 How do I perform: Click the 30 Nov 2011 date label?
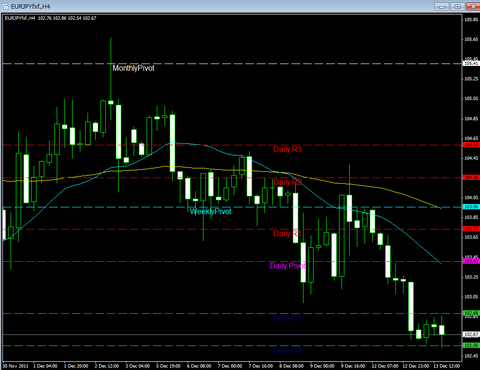coord(16,366)
